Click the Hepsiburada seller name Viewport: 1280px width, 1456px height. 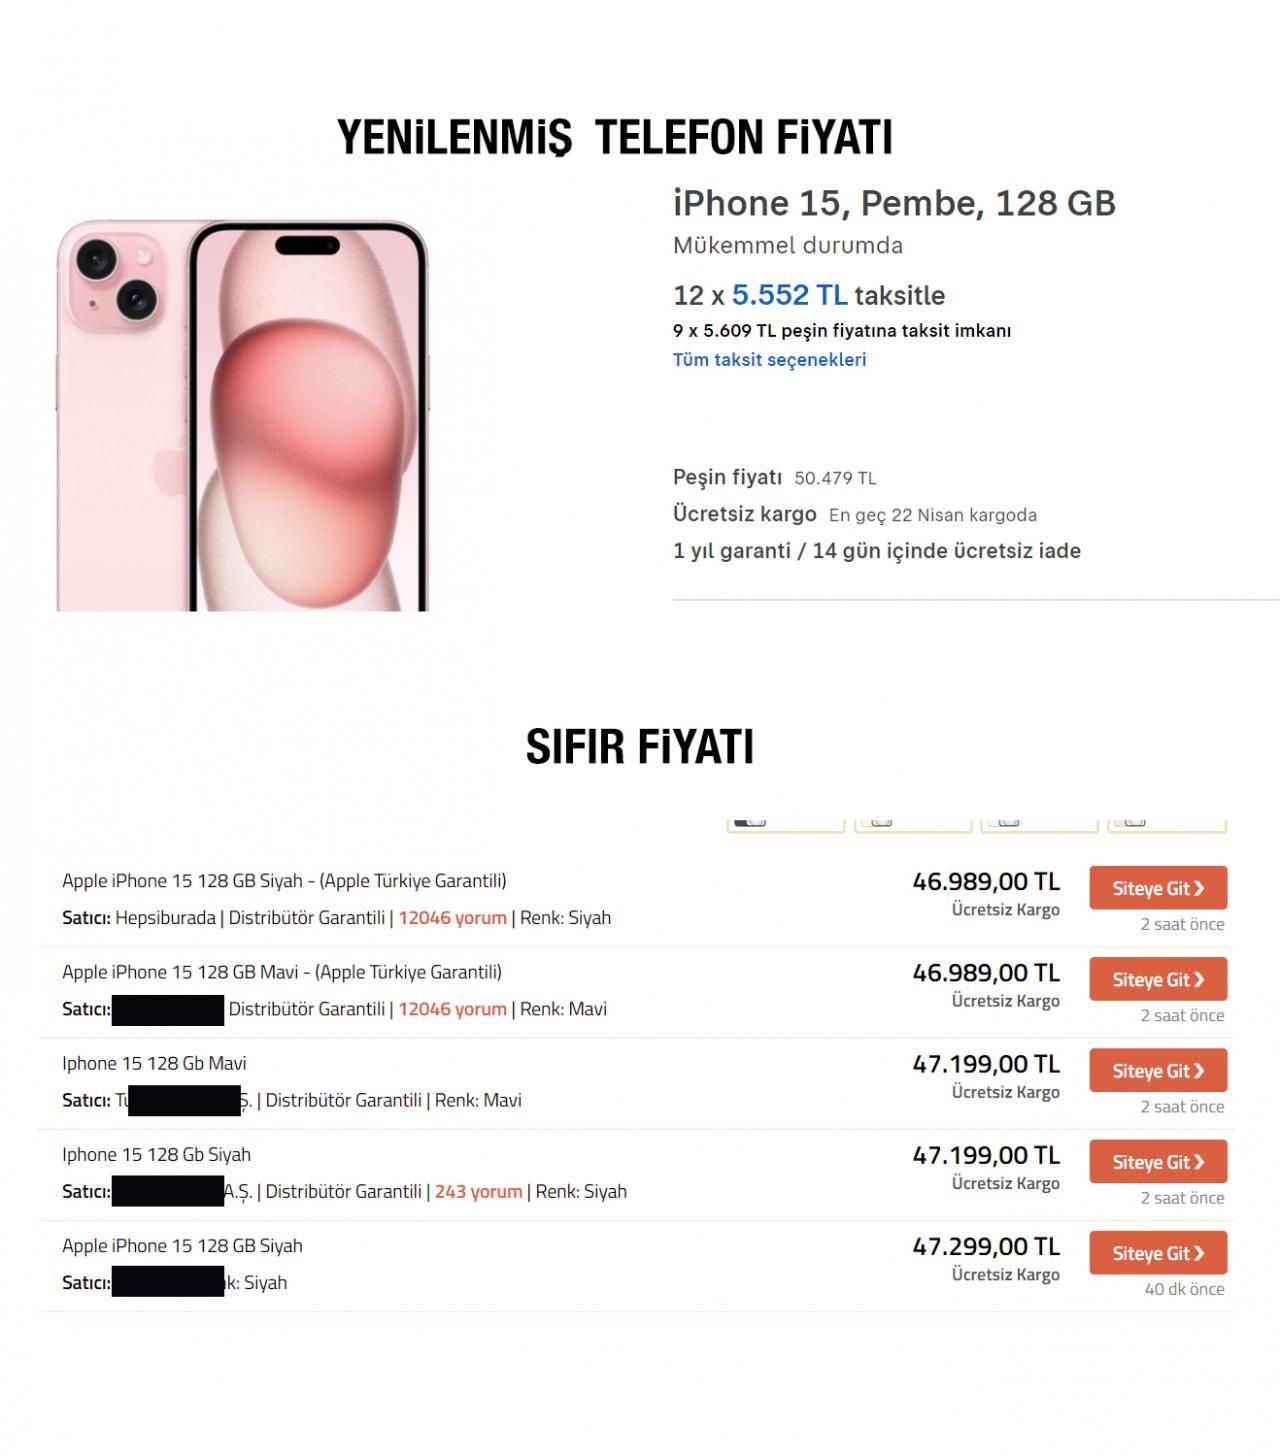165,918
